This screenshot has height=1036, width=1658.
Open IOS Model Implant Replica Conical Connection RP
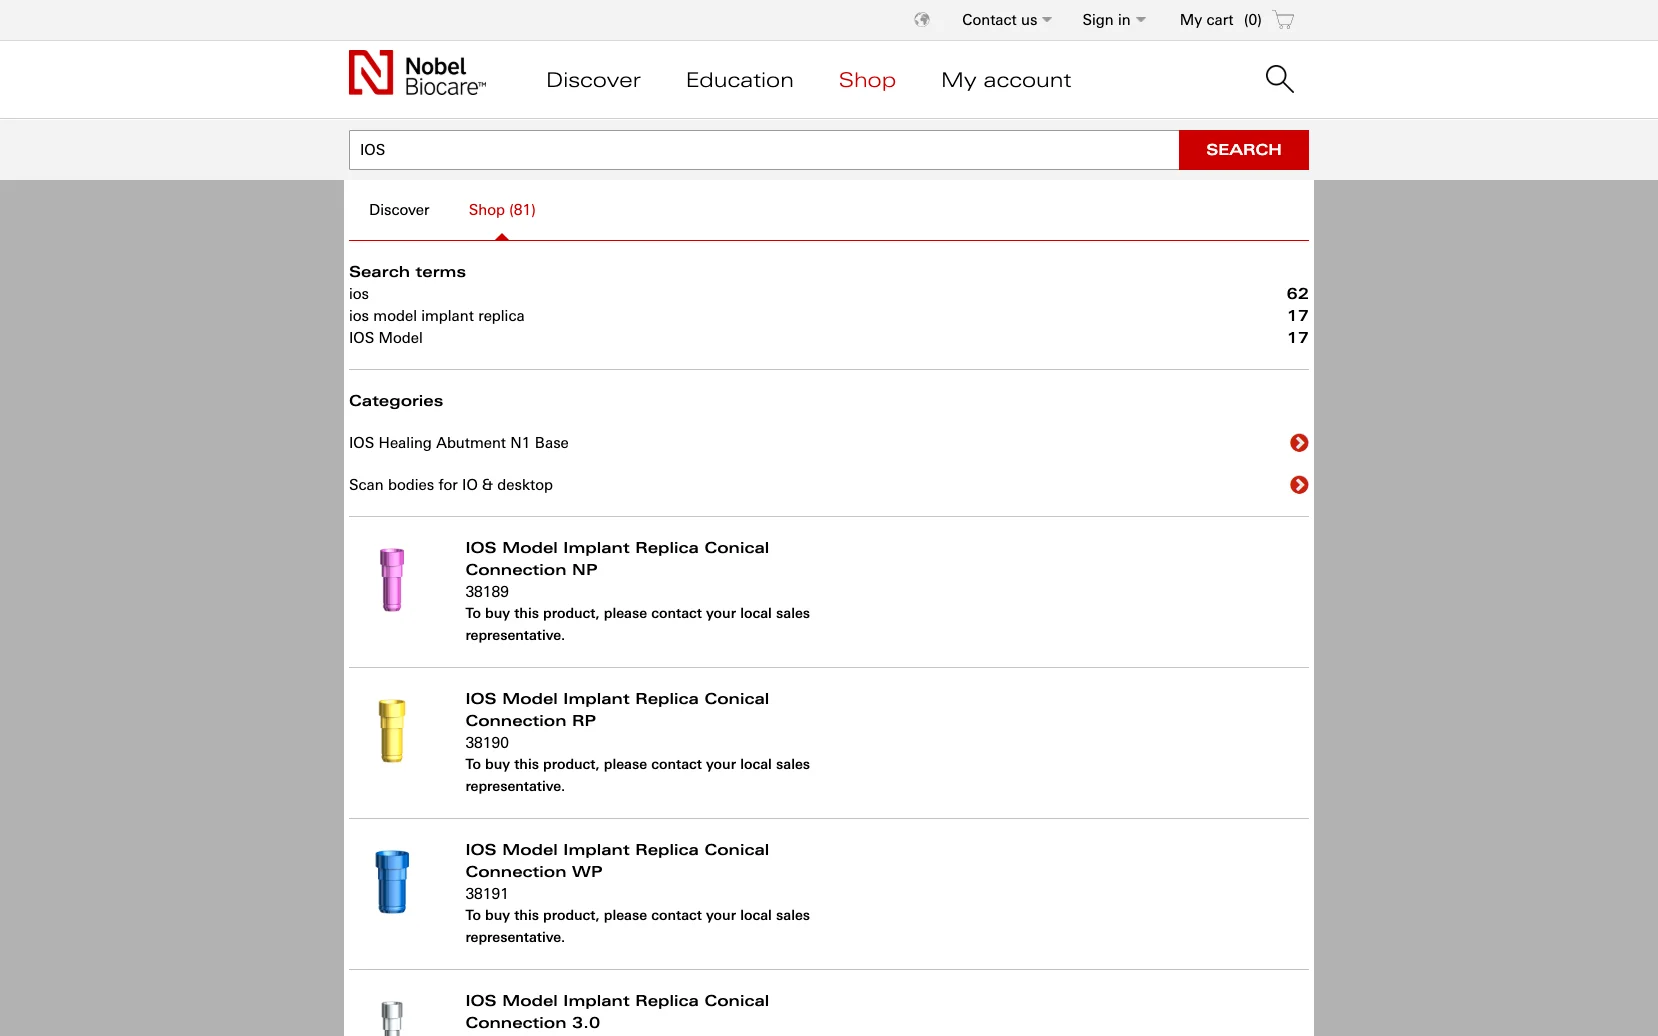[x=617, y=710]
